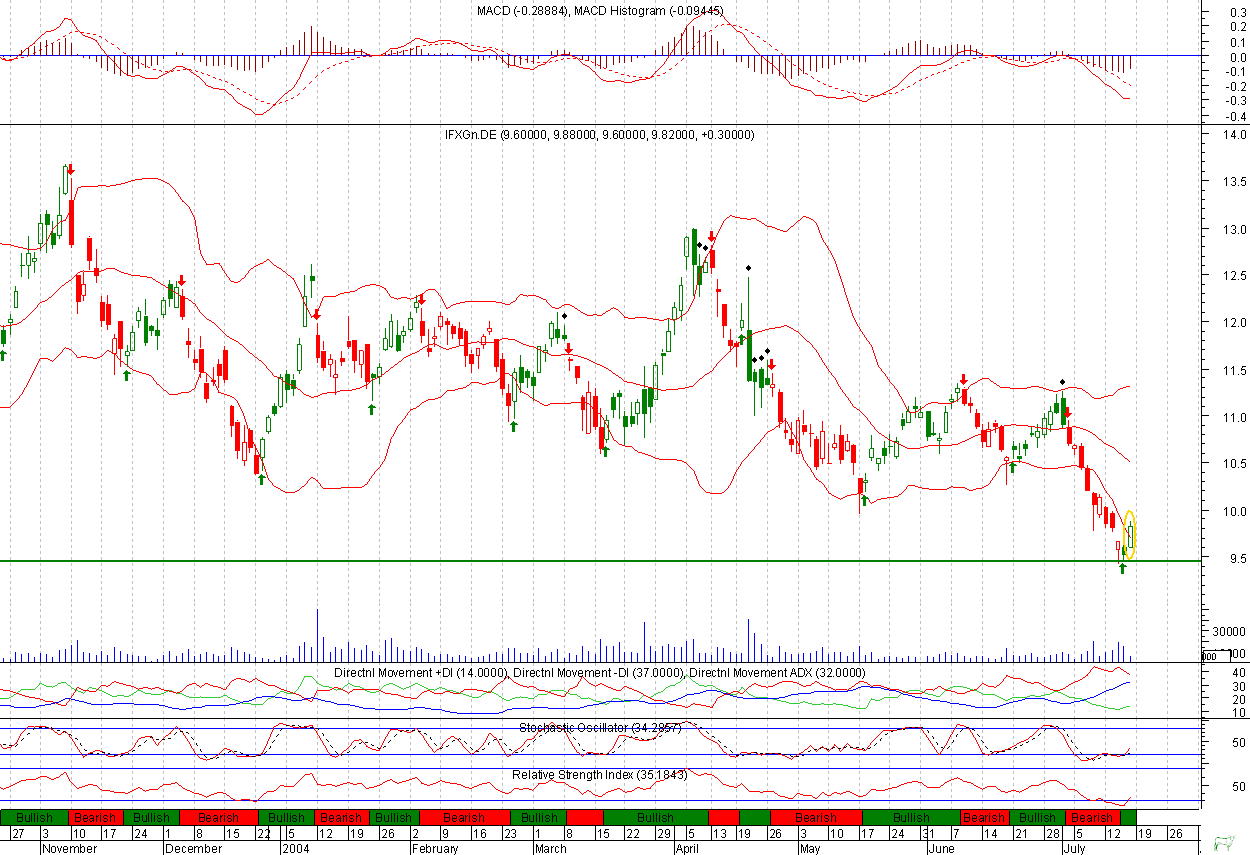Image resolution: width=1250 pixels, height=855 pixels.
Task: Click the green buy arrow at the late-December low
Action: [261, 479]
